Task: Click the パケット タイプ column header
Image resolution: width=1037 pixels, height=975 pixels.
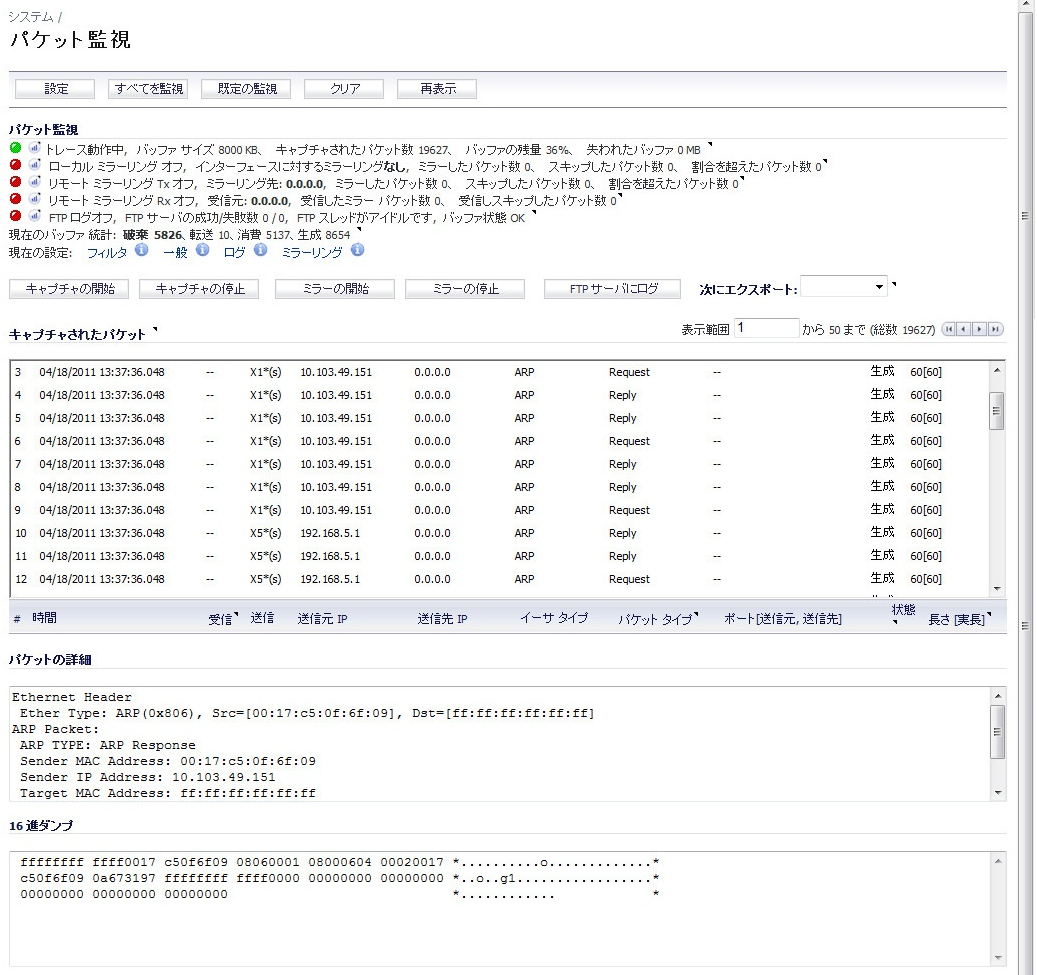Action: coord(655,619)
